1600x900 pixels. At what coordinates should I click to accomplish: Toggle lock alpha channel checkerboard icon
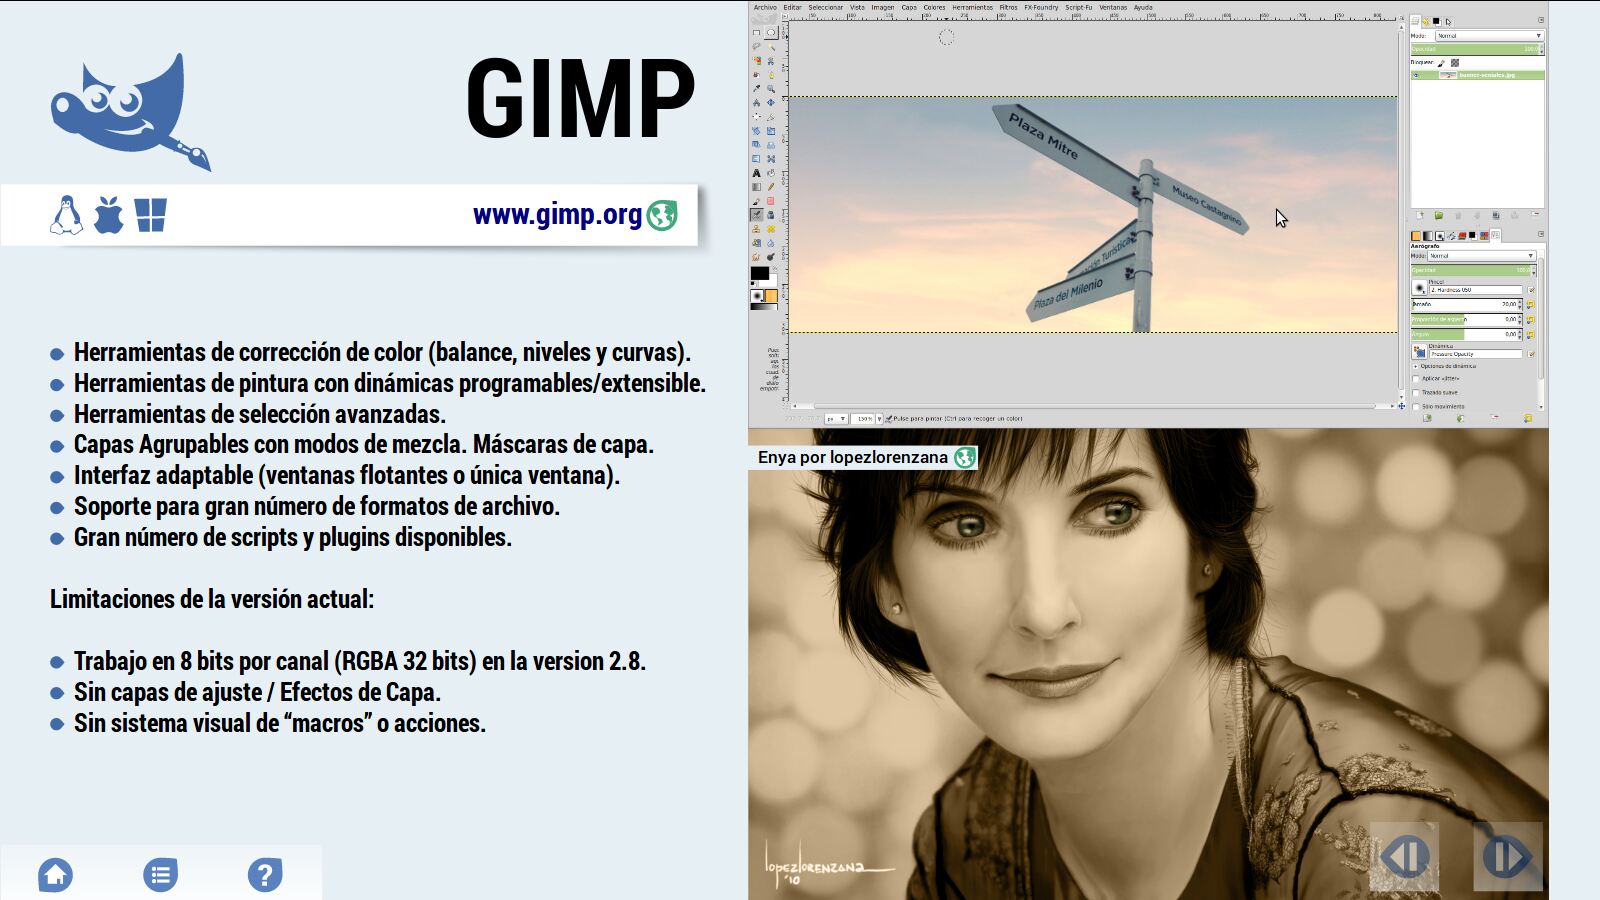click(1455, 63)
